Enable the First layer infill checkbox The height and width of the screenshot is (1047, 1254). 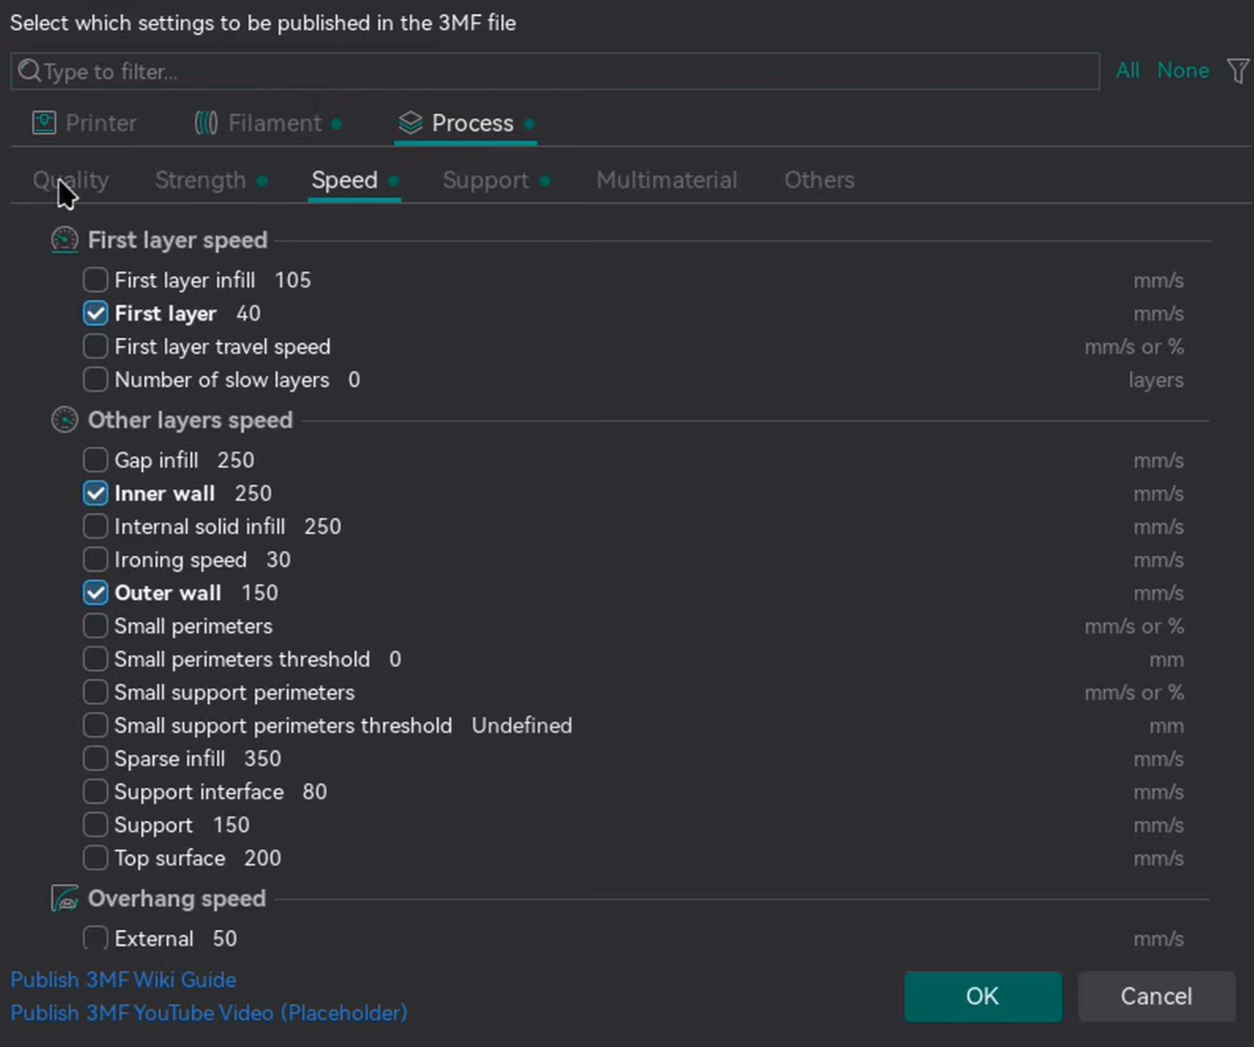pos(95,280)
